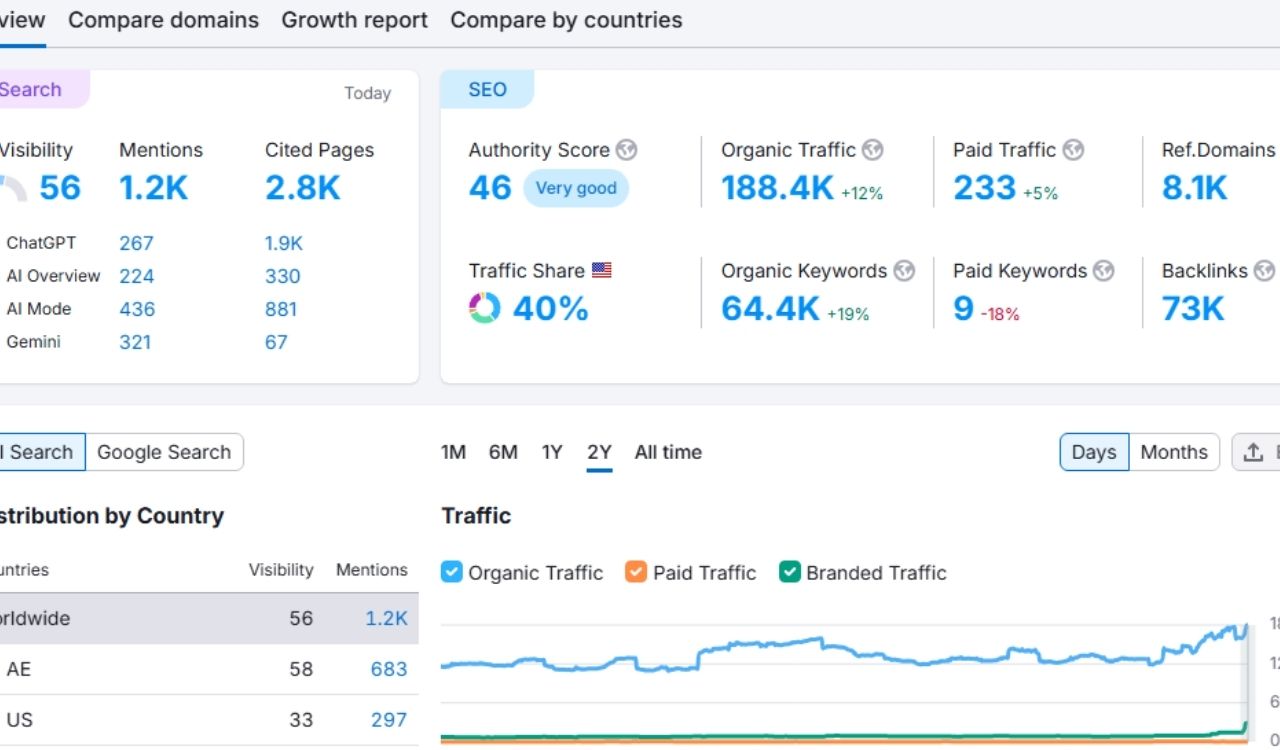The image size is (1280, 750).
Task: Open Compare by countries tab
Action: click(x=566, y=20)
